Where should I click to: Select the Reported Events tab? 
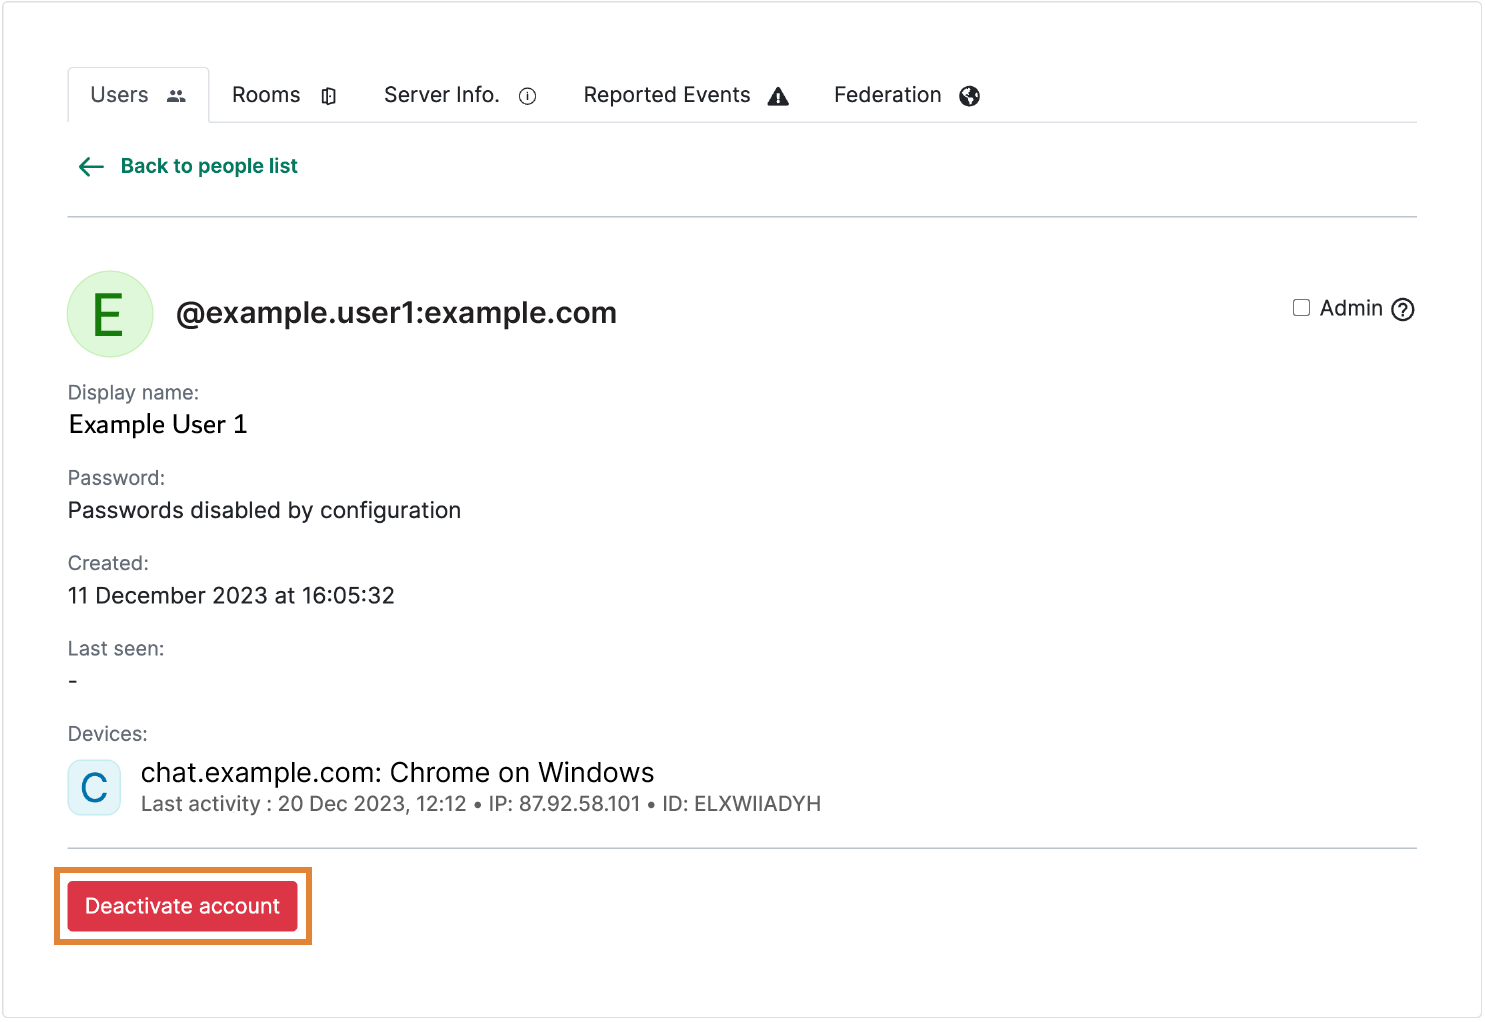pyautogui.click(x=666, y=95)
